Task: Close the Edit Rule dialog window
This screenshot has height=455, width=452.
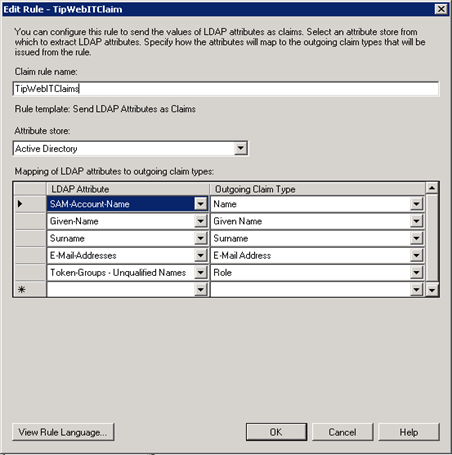Action: point(441,9)
